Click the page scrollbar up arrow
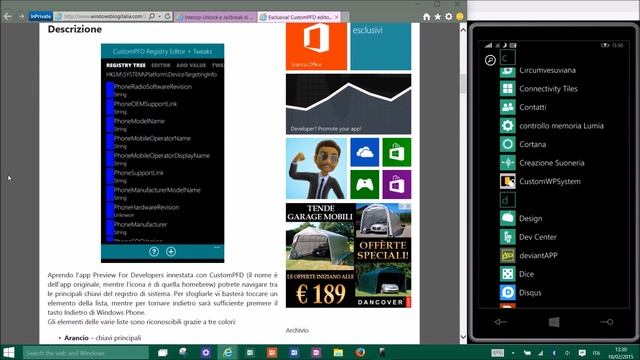 coord(463,29)
